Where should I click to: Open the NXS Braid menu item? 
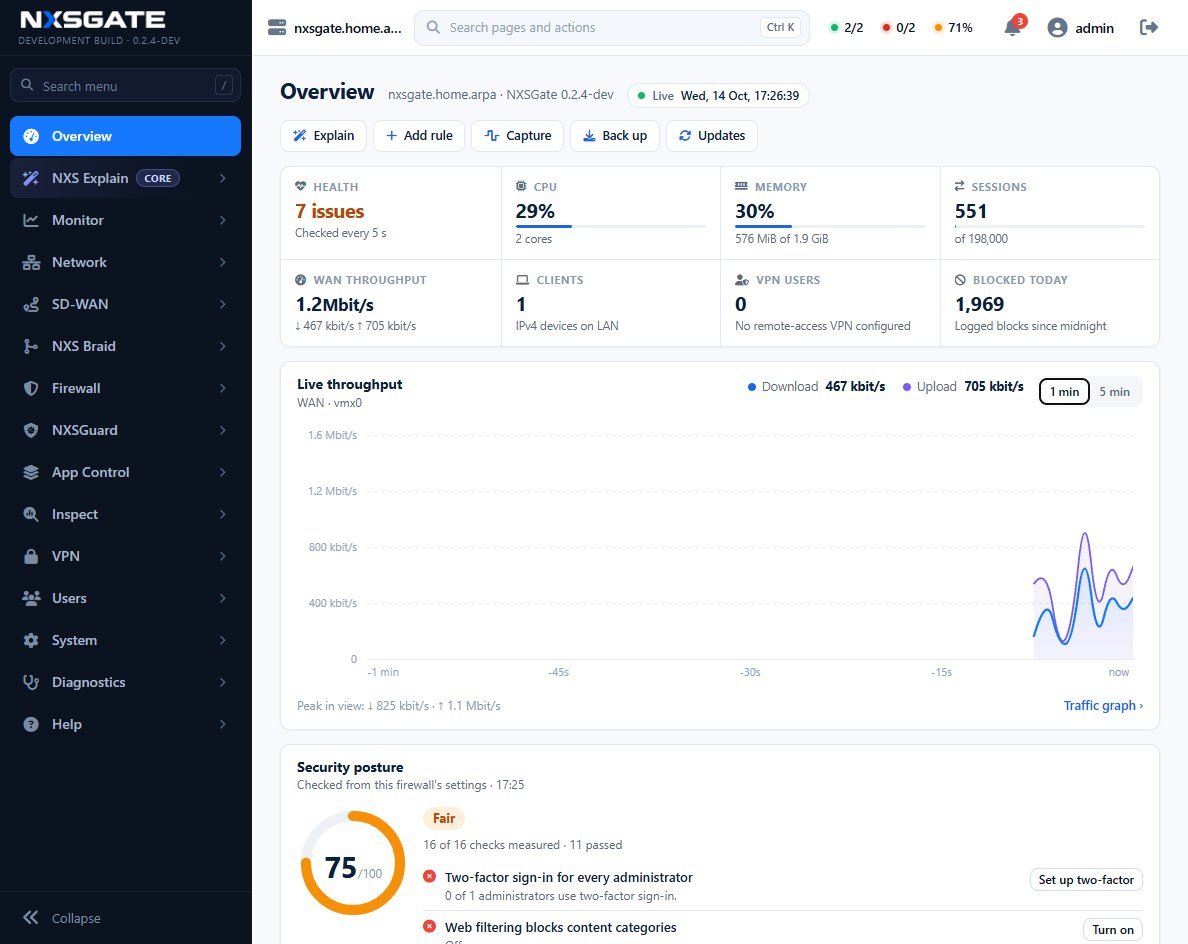point(125,346)
